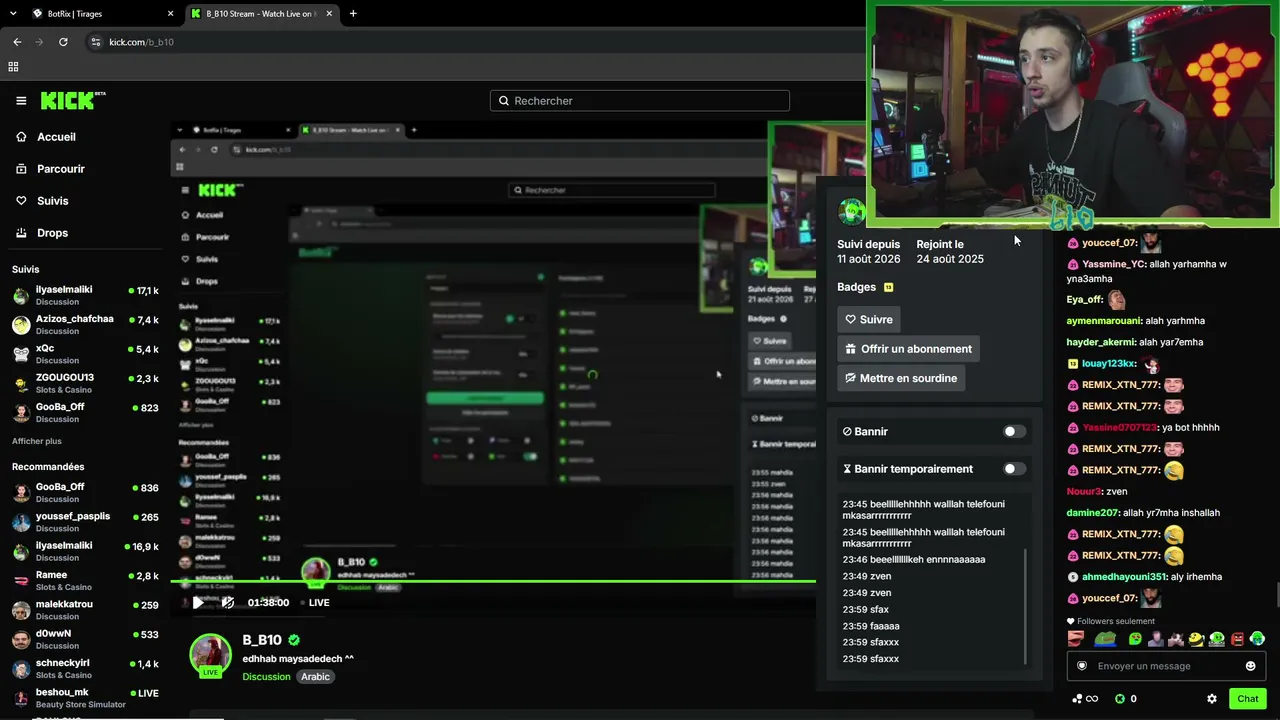Open the Discussion category link under B_B10

coord(266,677)
